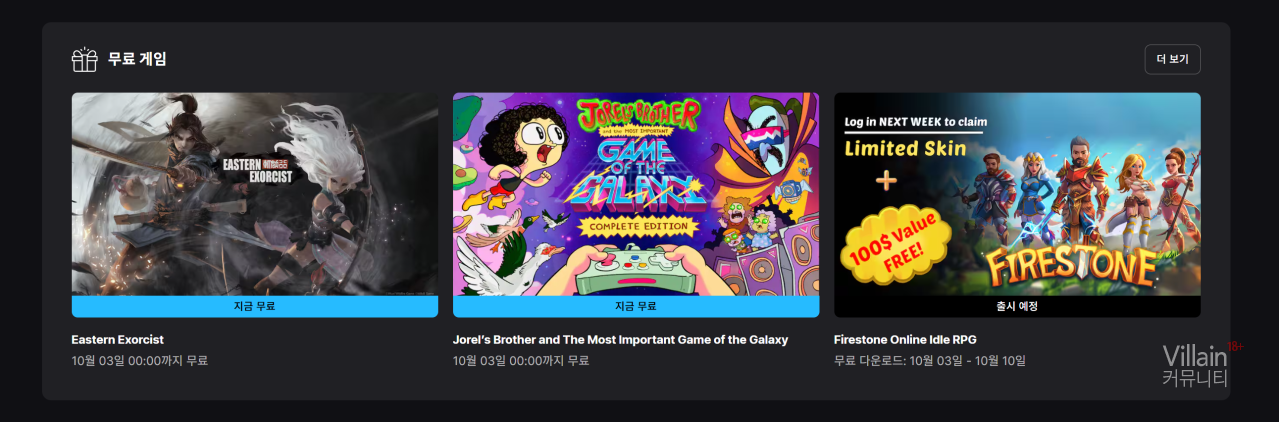Click the gift box icon beside 무료 게임
Screen dimensions: 1279x422
(84, 60)
